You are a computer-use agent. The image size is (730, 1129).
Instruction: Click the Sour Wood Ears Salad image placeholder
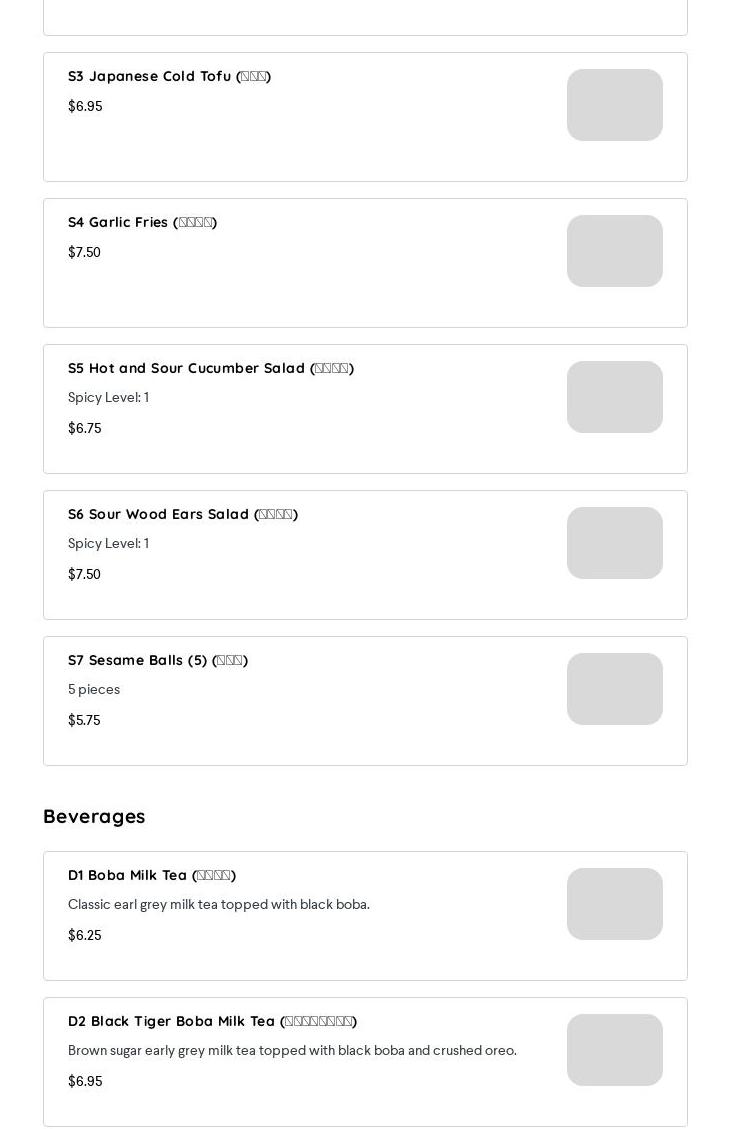pyautogui.click(x=614, y=543)
